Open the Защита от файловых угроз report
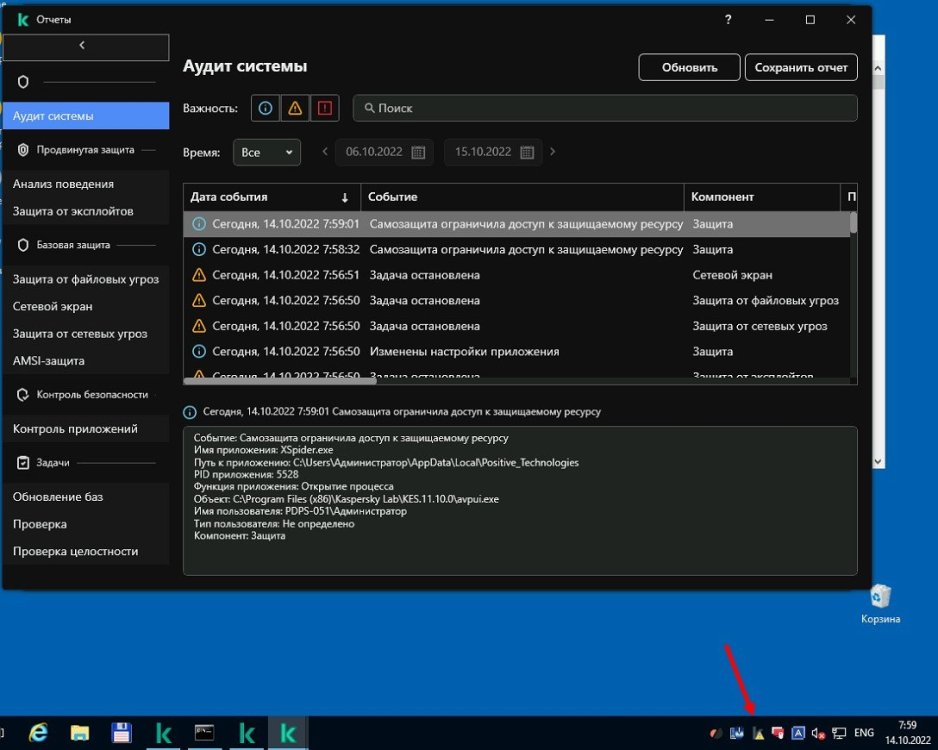The height and width of the screenshot is (750, 938). pos(86,279)
